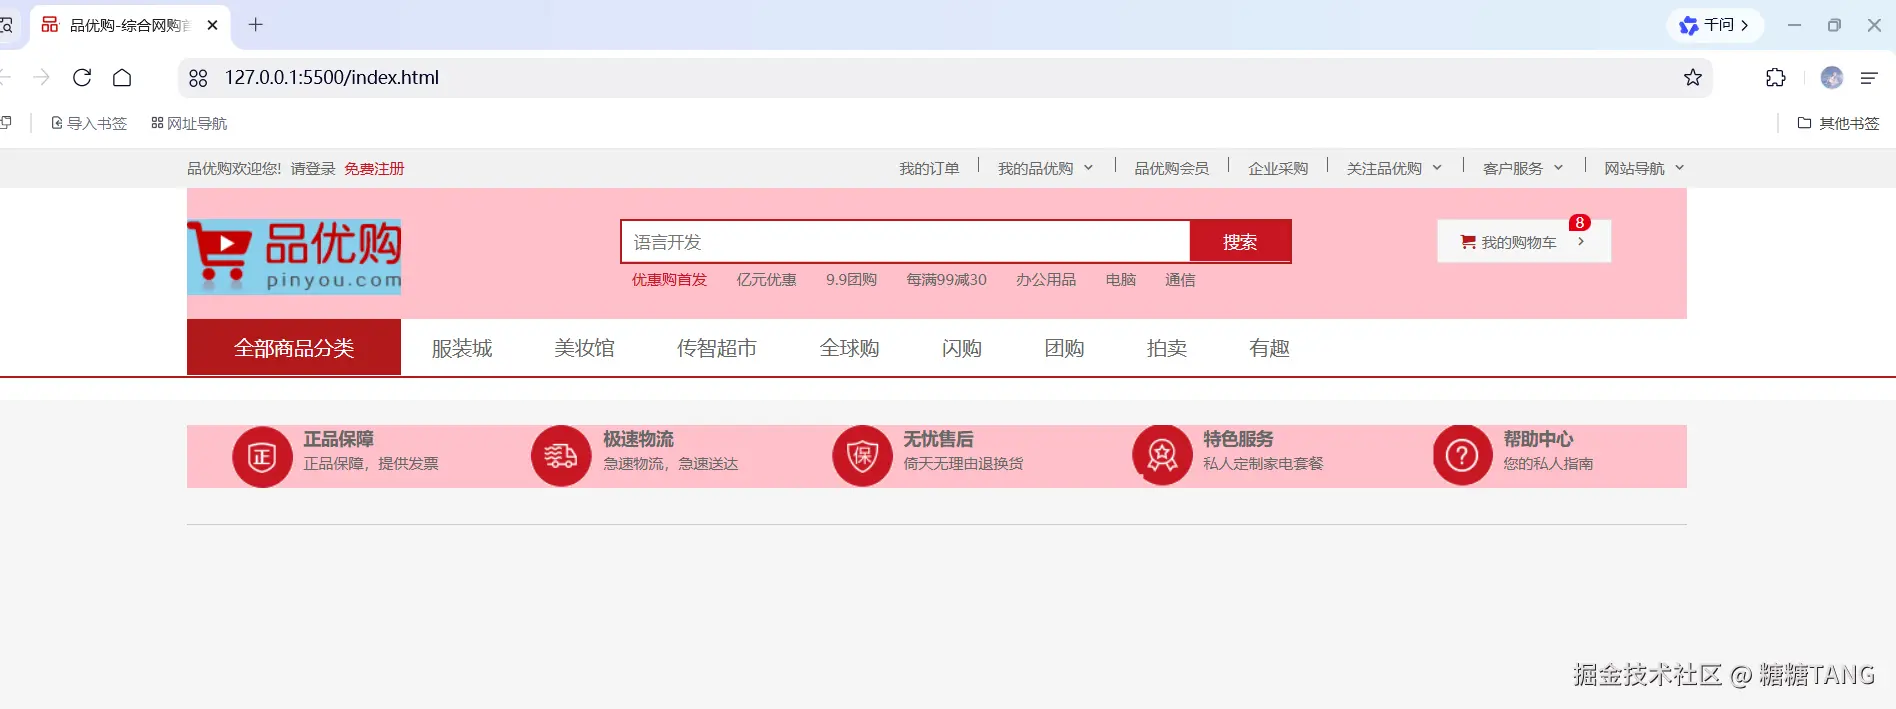
Task: Click the red badge showing 8
Action: (x=1580, y=223)
